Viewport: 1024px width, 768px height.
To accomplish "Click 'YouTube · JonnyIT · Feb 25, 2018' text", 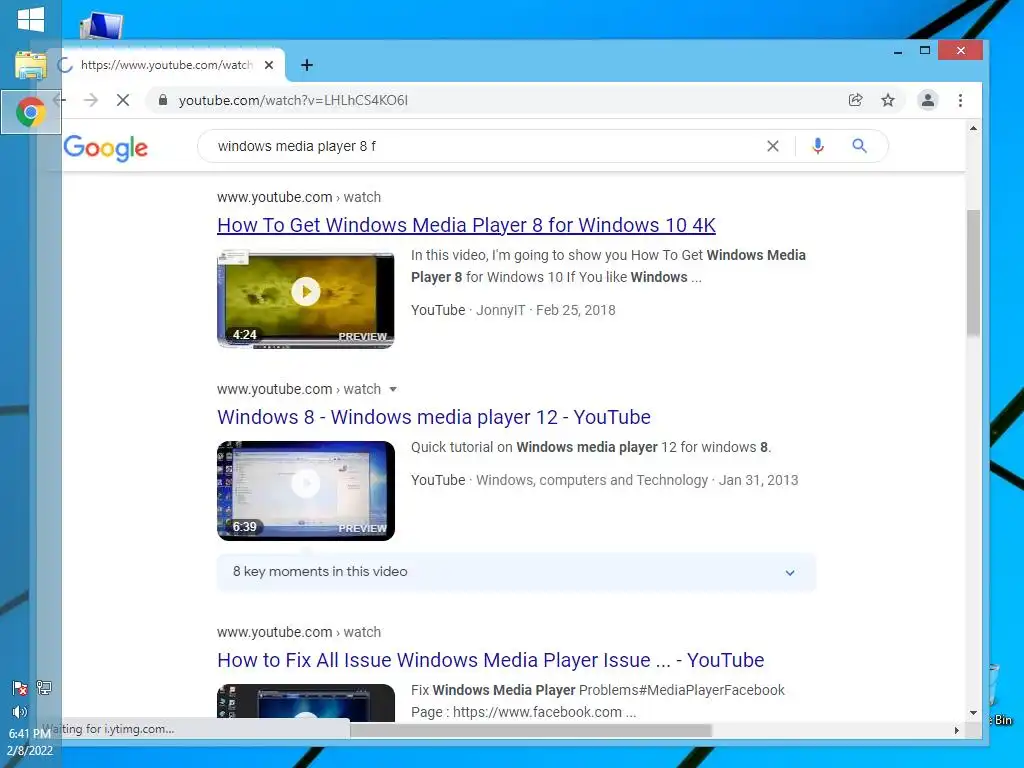I will [513, 310].
